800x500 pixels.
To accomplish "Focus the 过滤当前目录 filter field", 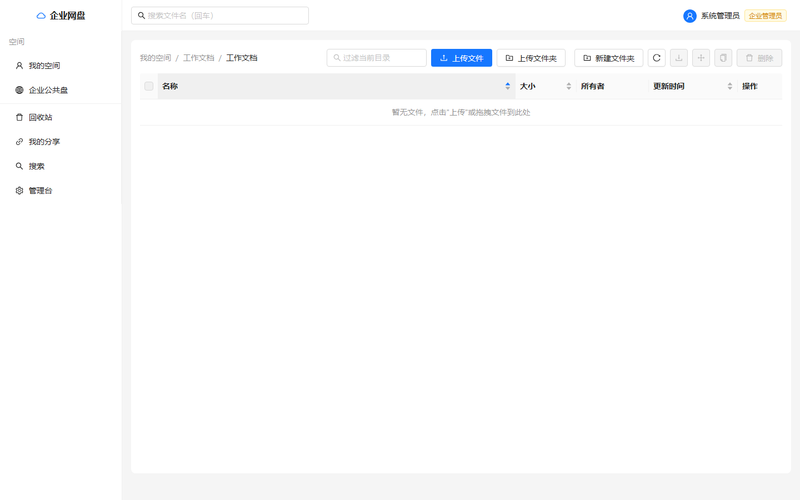I will pyautogui.click(x=377, y=58).
